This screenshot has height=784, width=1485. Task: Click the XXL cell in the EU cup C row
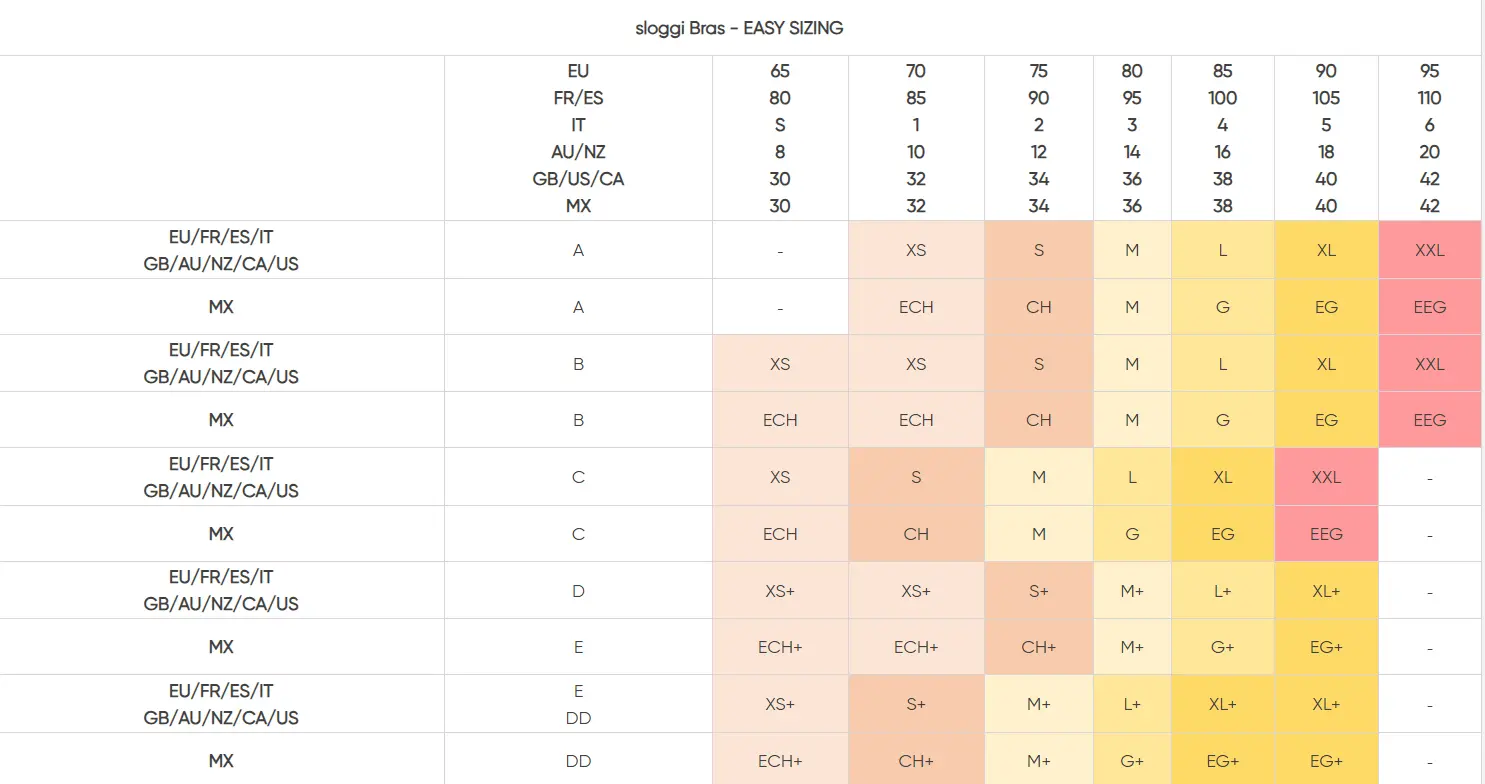(x=1325, y=477)
